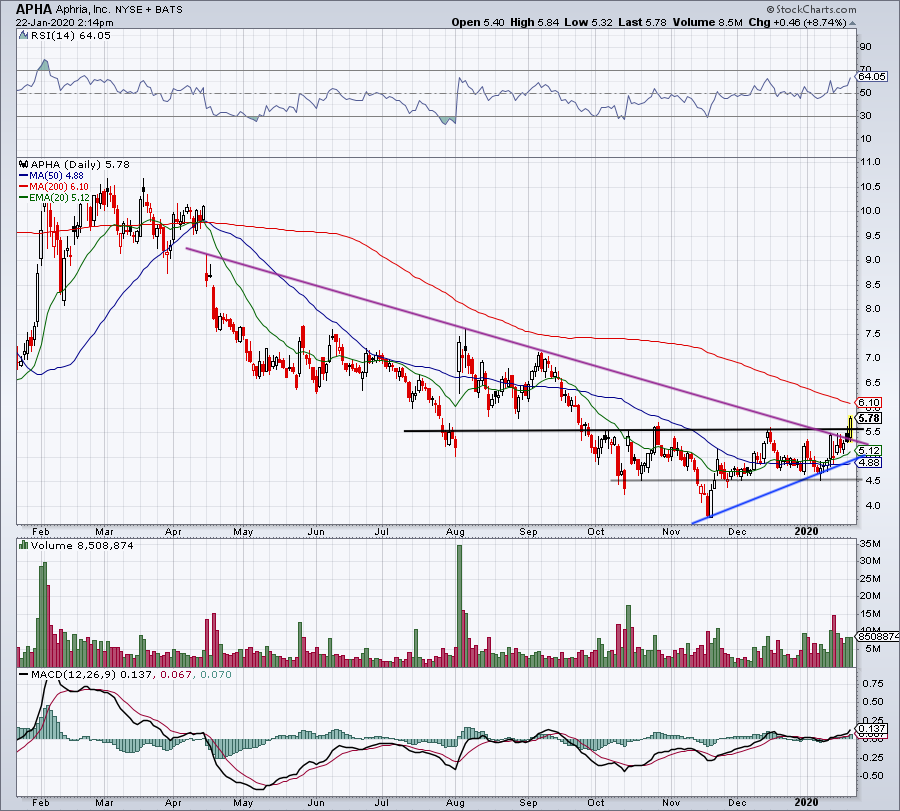Viewport: 900px width, 811px height.
Task: Click the NYSE + BATS exchange label
Action: tap(149, 10)
